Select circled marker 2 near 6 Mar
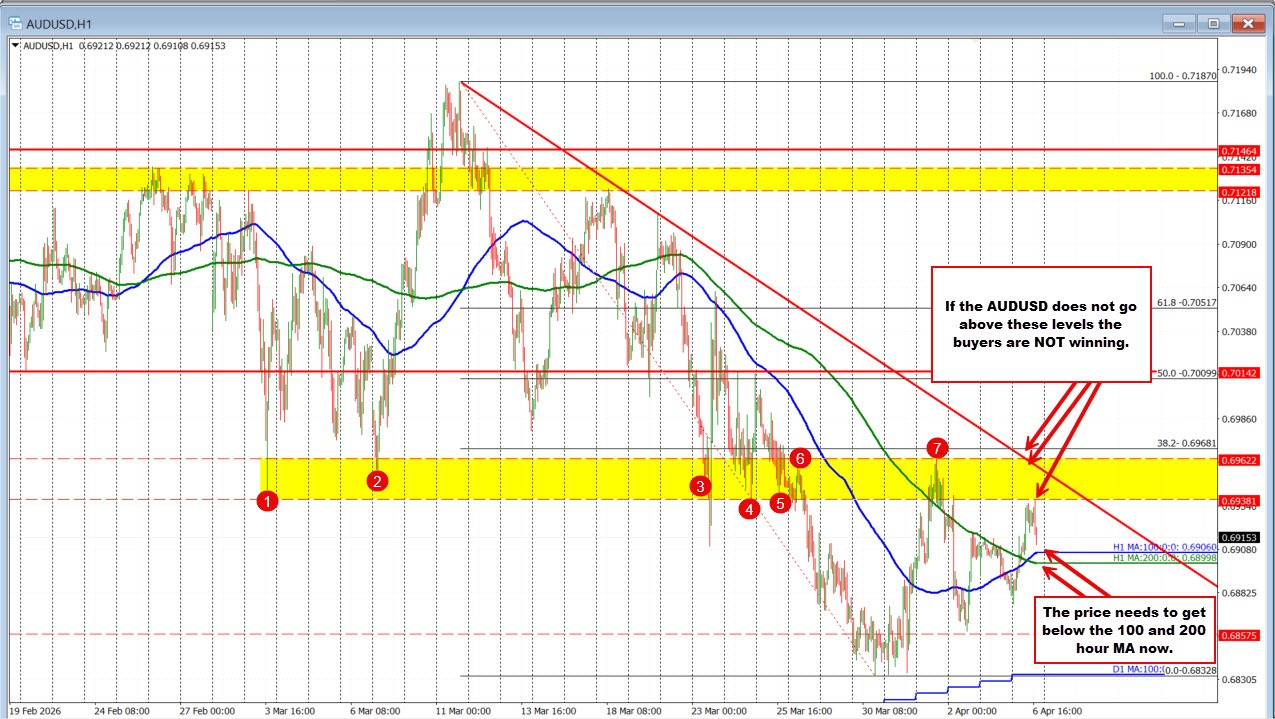The image size is (1275, 719). click(x=377, y=481)
